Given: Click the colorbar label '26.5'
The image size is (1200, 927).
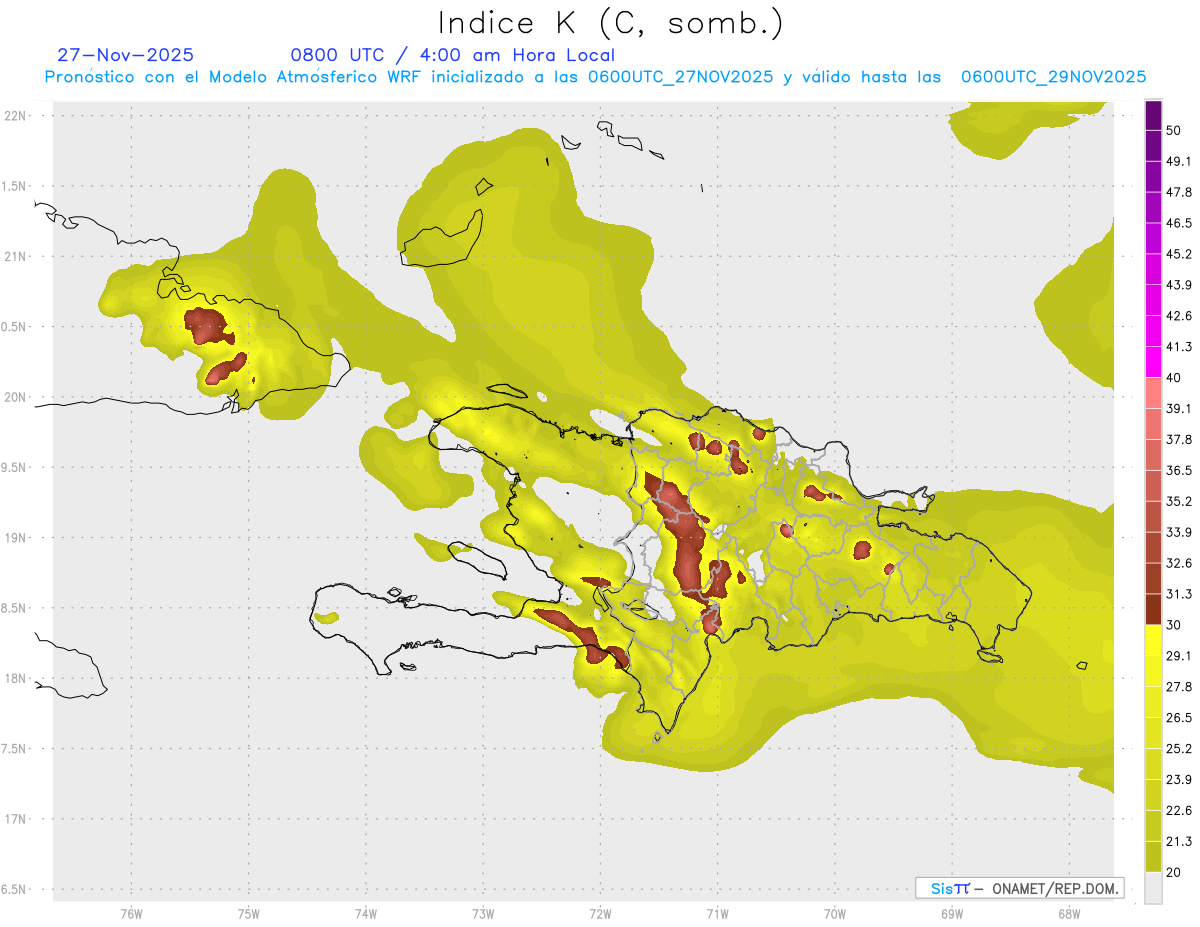Looking at the screenshot, I should [1178, 718].
